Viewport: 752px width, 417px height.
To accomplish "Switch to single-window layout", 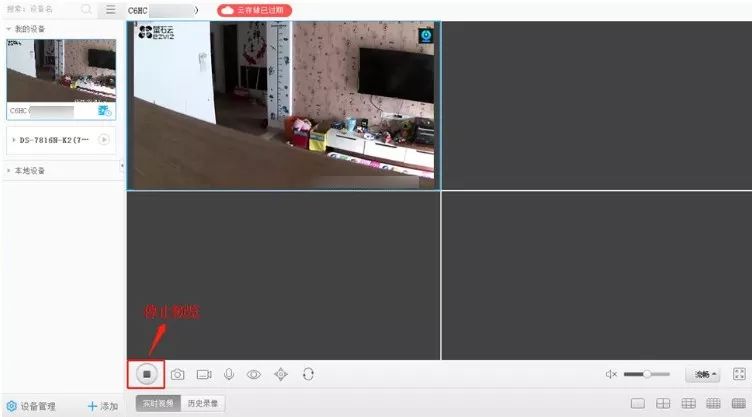I will coord(637,403).
